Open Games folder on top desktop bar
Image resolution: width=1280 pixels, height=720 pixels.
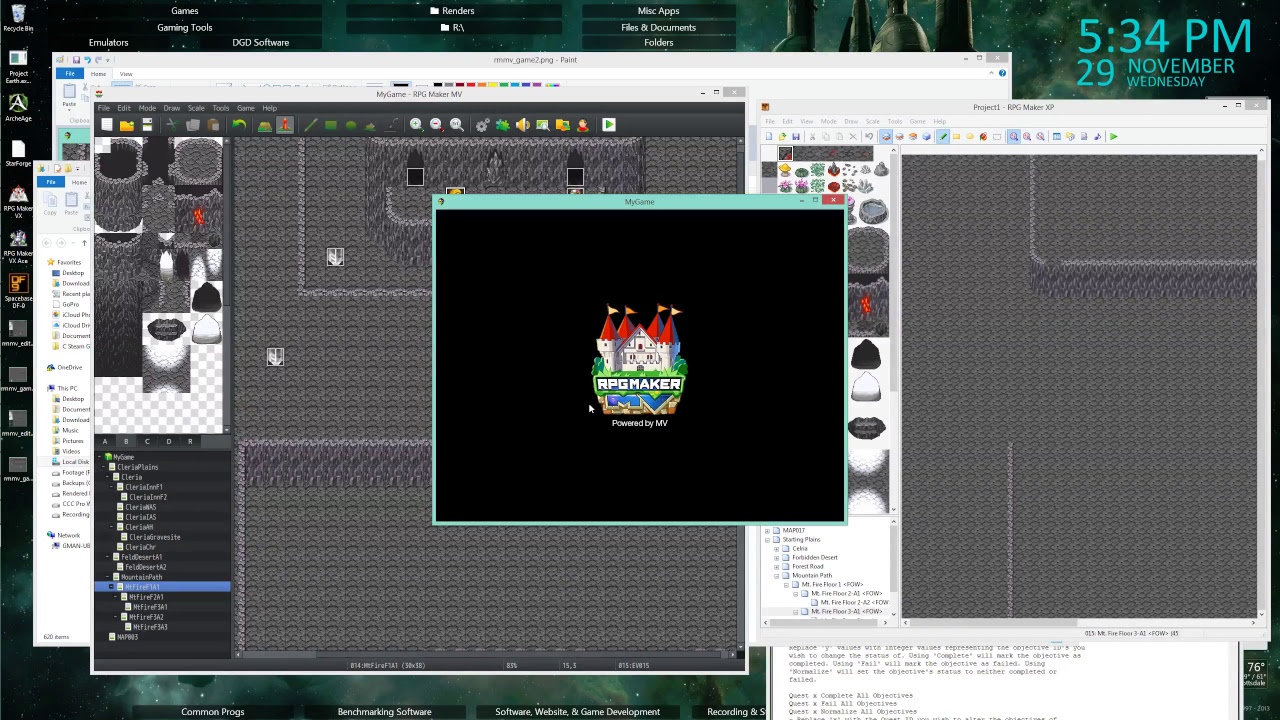[184, 11]
